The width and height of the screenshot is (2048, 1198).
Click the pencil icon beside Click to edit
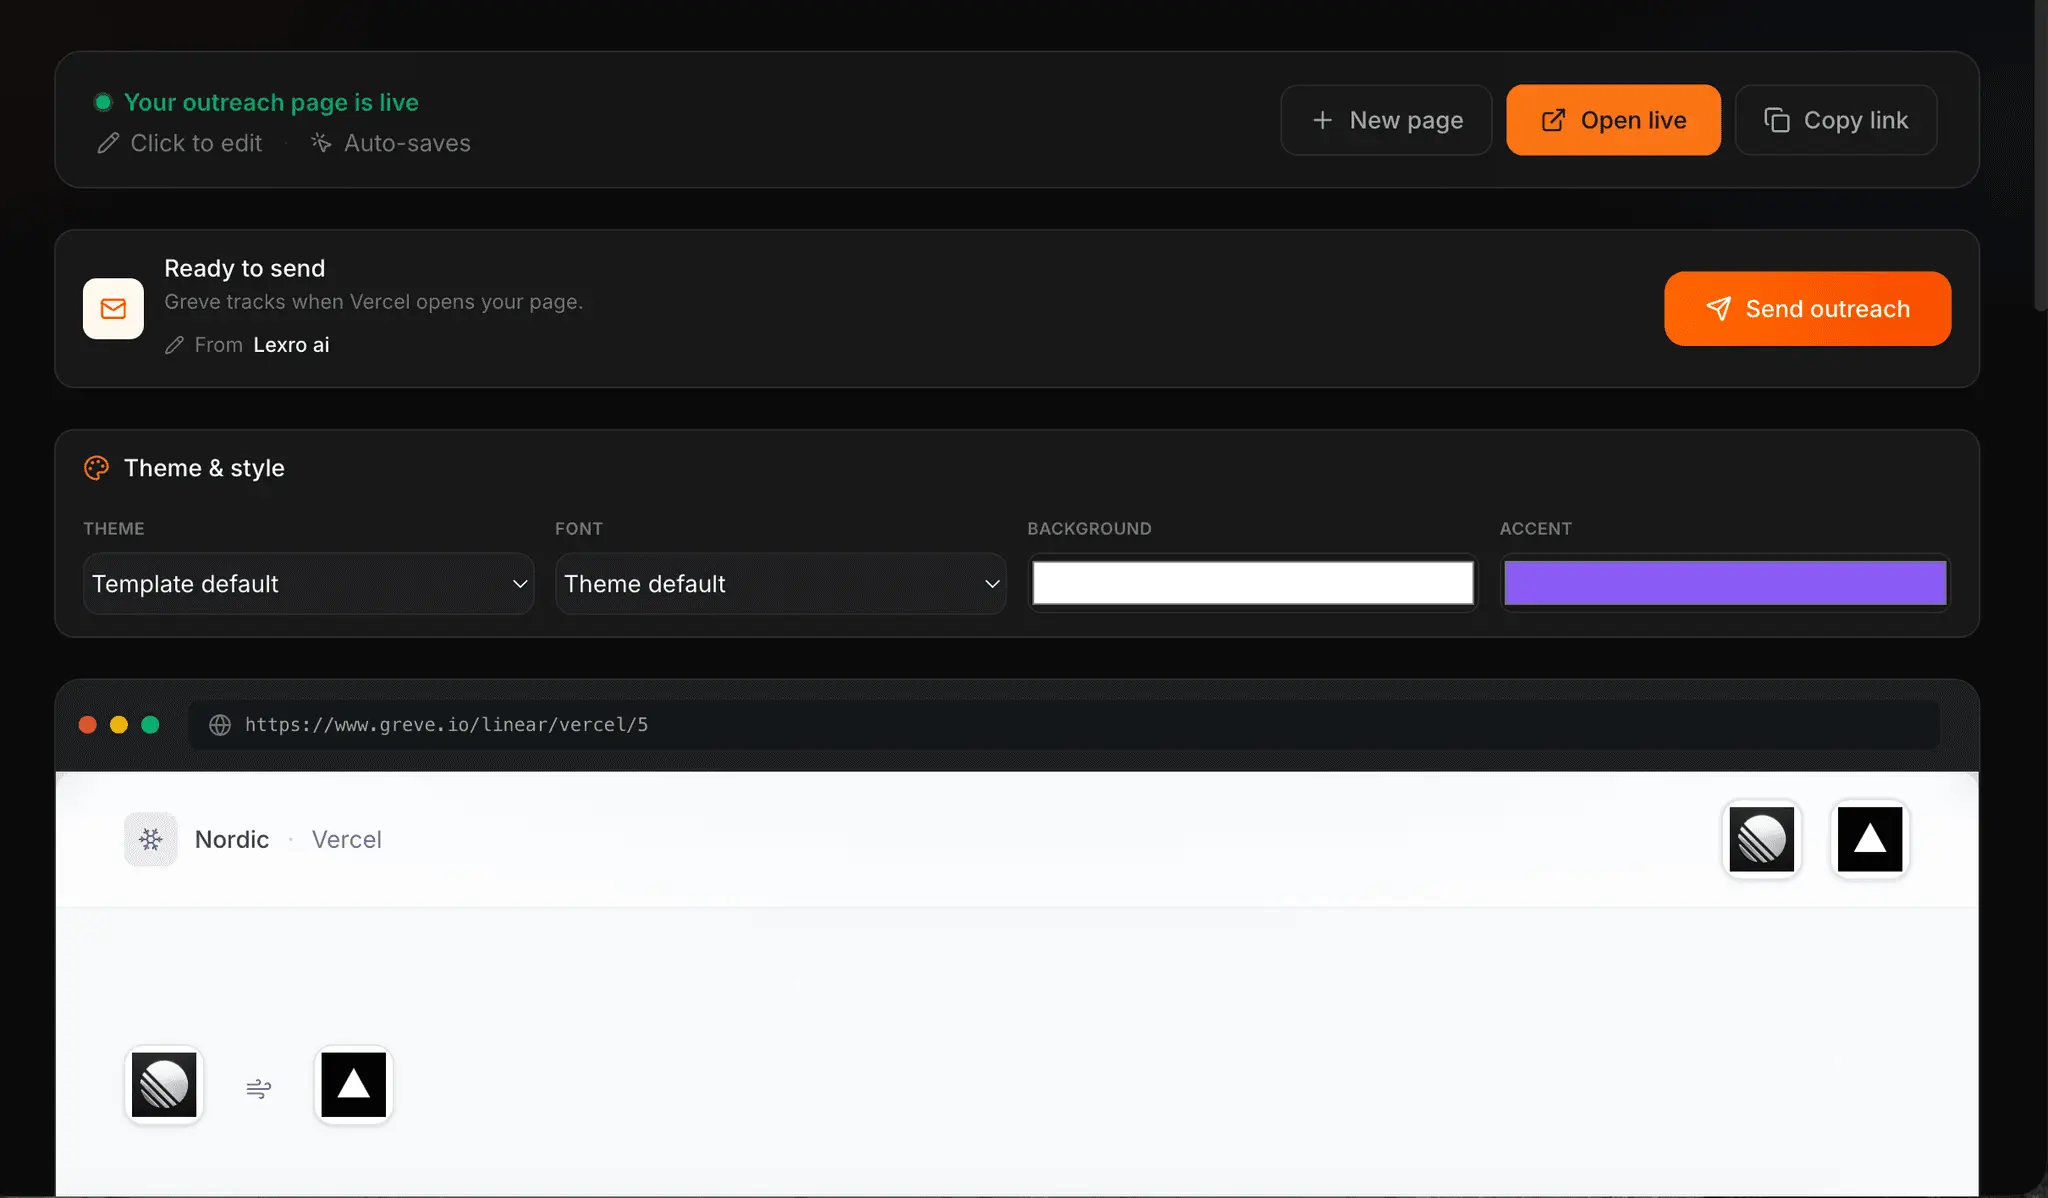[108, 143]
